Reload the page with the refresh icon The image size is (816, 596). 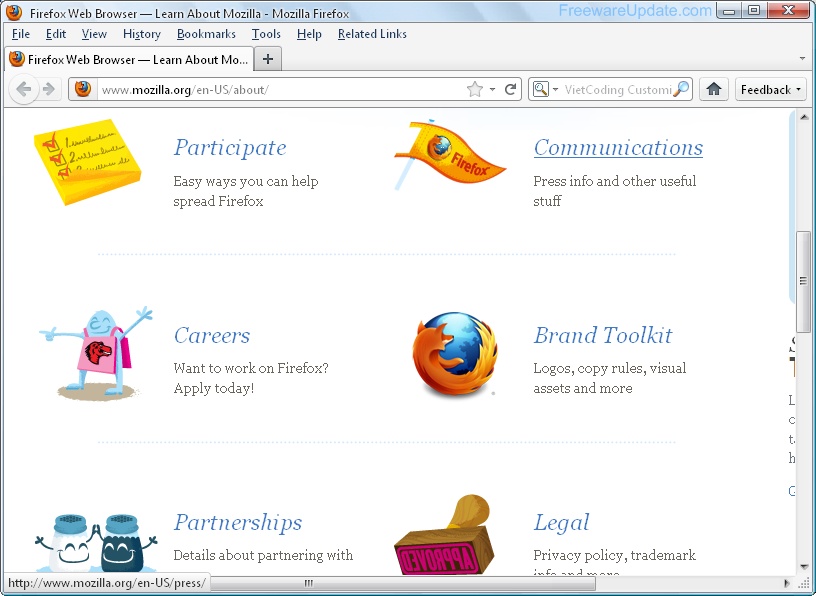click(x=511, y=90)
